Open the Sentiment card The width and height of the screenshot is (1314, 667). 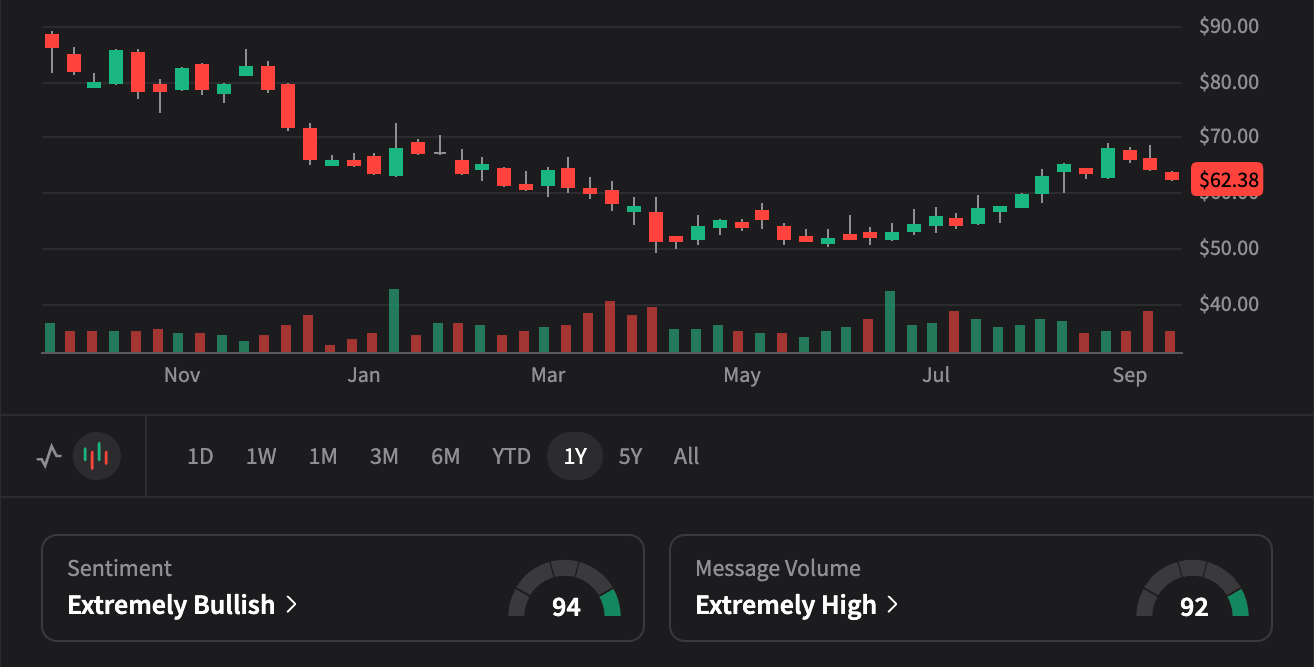point(343,588)
